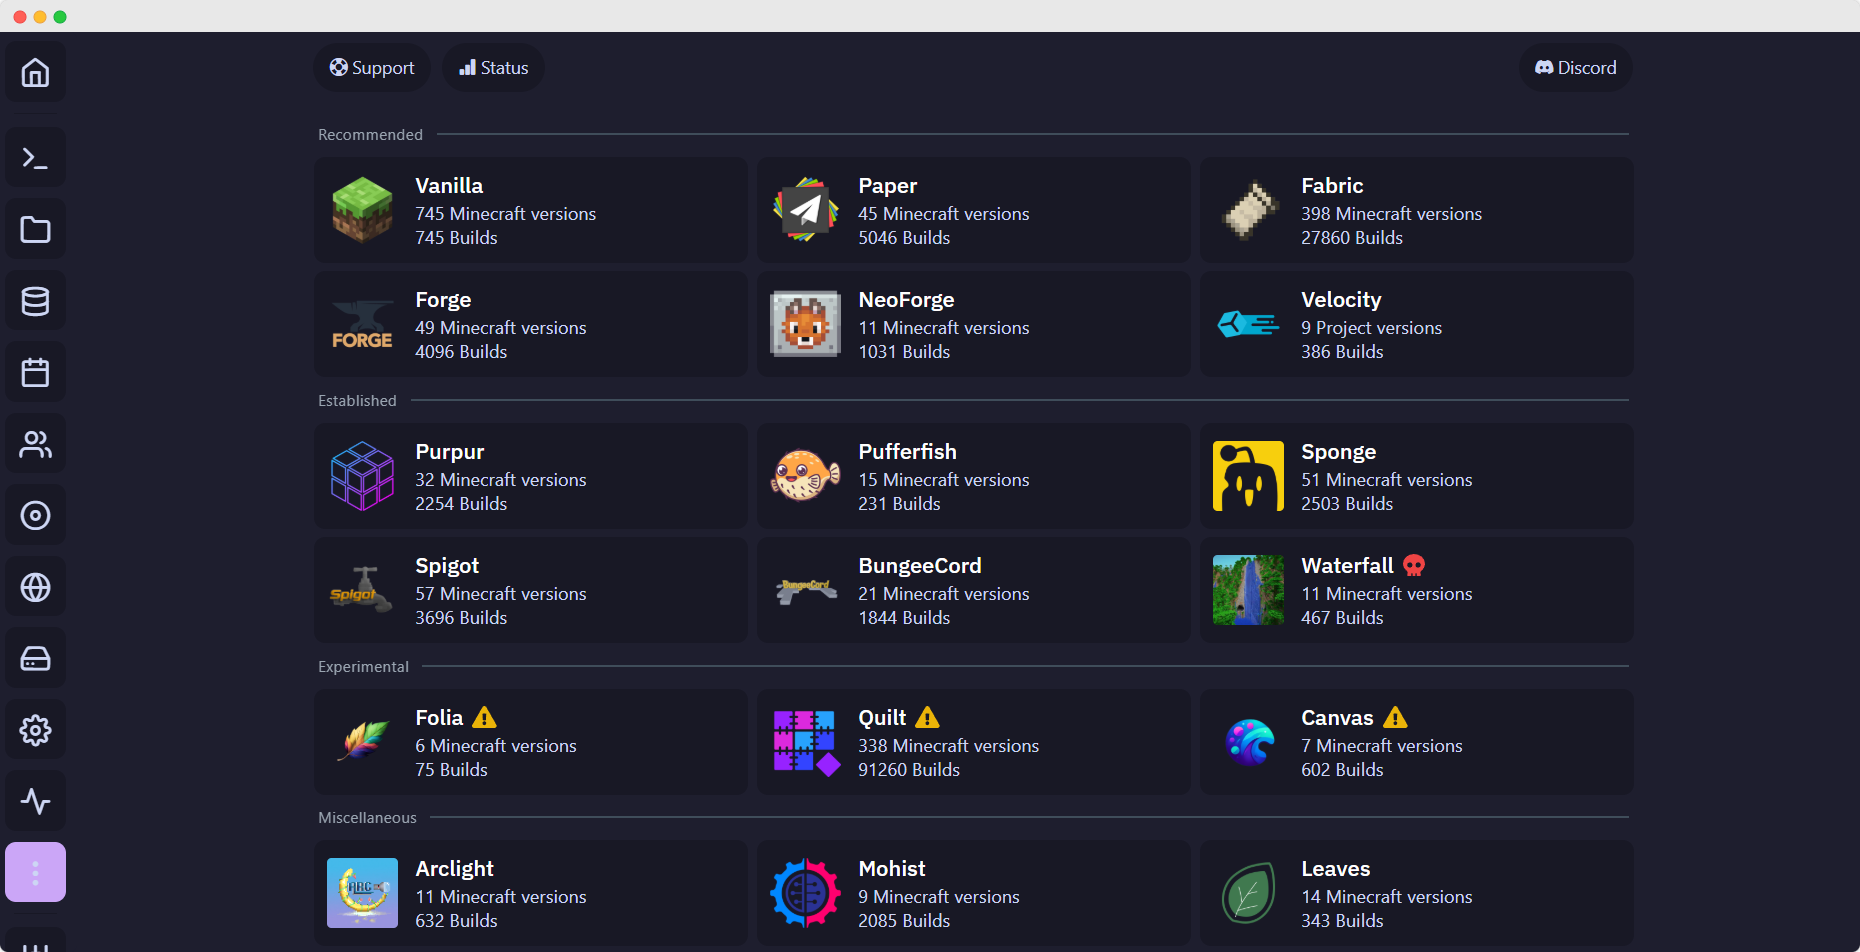The height and width of the screenshot is (952, 1860).
Task: Click the Vanilla grass block icon
Action: 362,210
